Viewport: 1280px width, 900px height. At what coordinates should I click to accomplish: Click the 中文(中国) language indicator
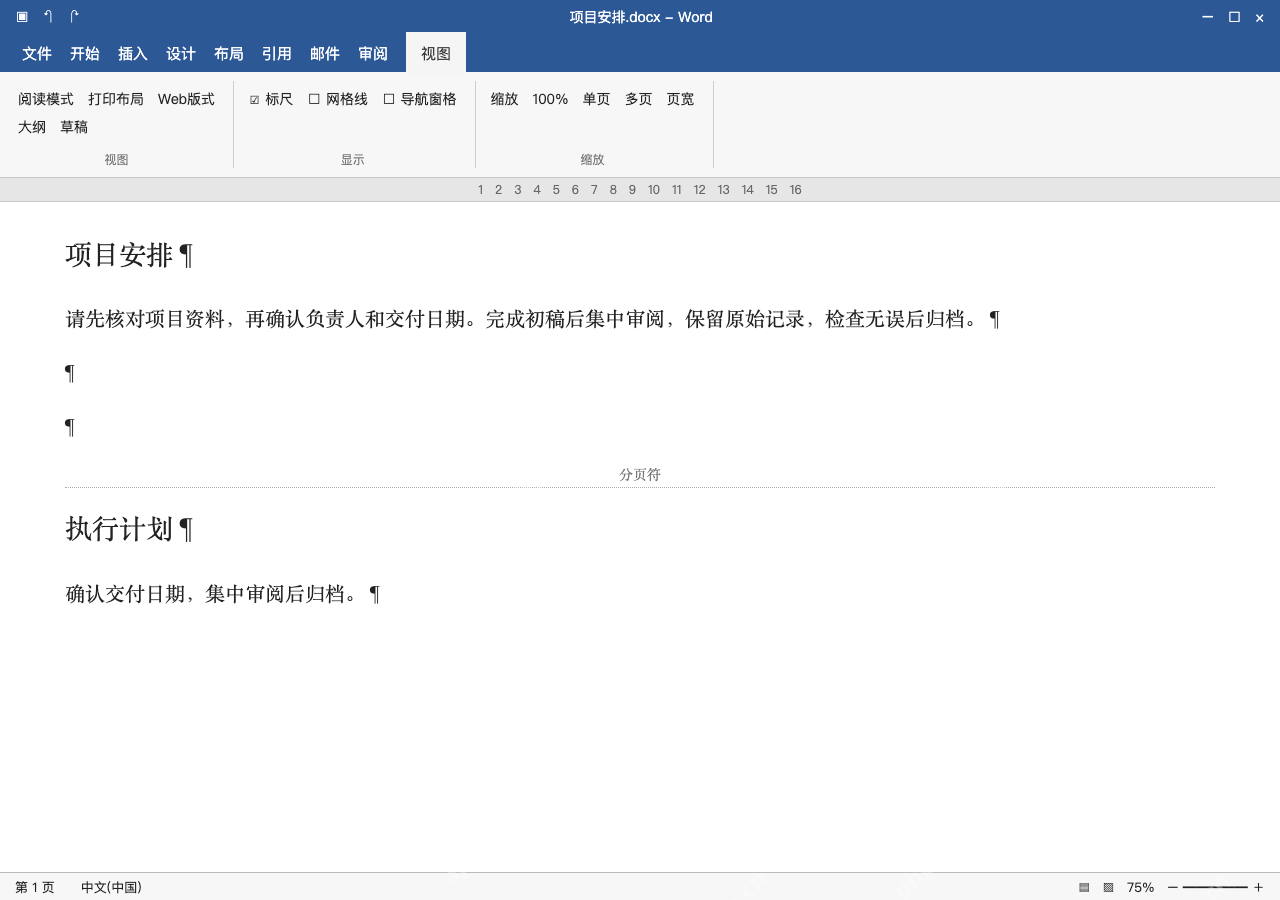pos(111,887)
